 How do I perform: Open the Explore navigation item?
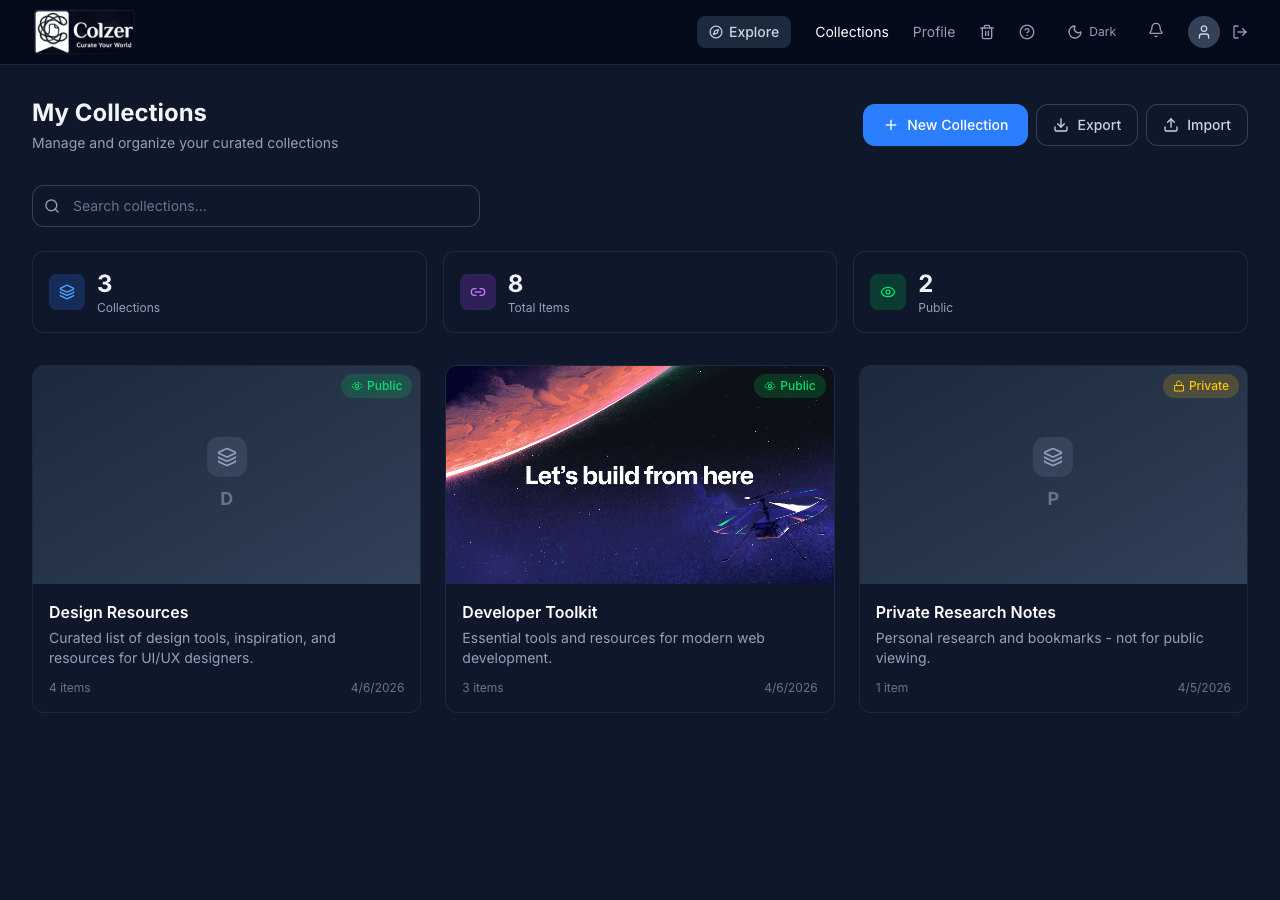tap(744, 32)
